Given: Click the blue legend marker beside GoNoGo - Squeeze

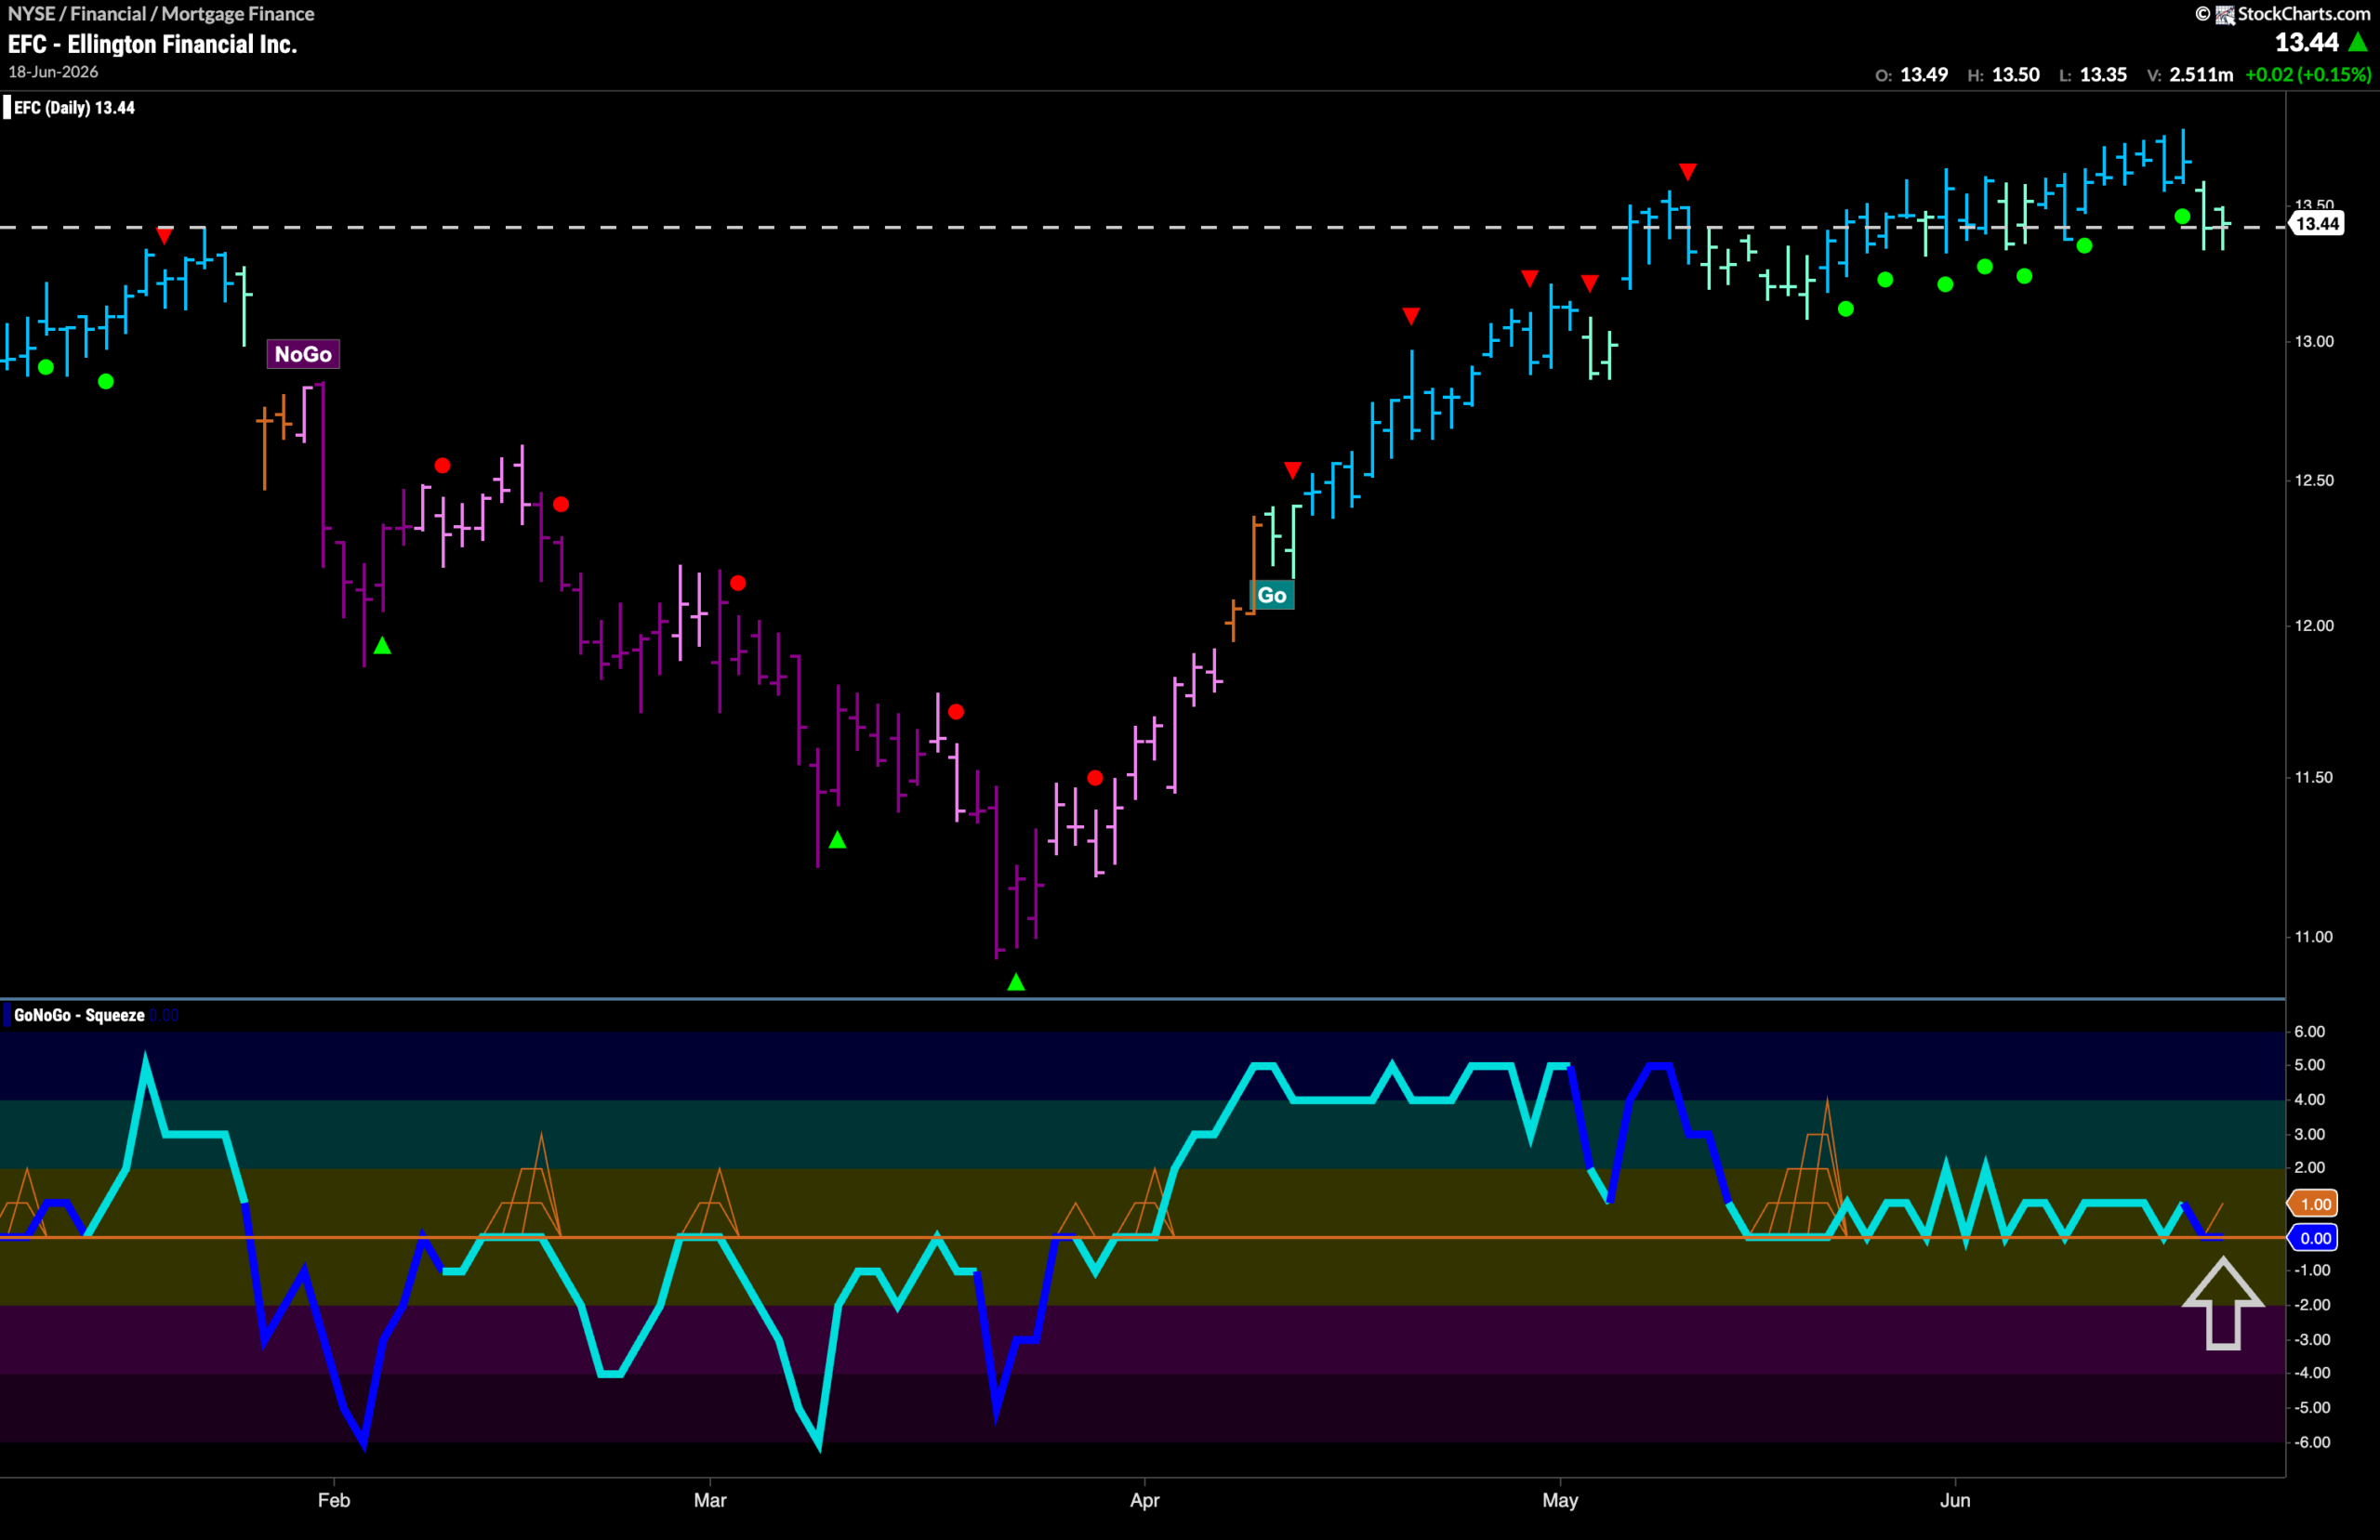Looking at the screenshot, I should [x=7, y=1015].
